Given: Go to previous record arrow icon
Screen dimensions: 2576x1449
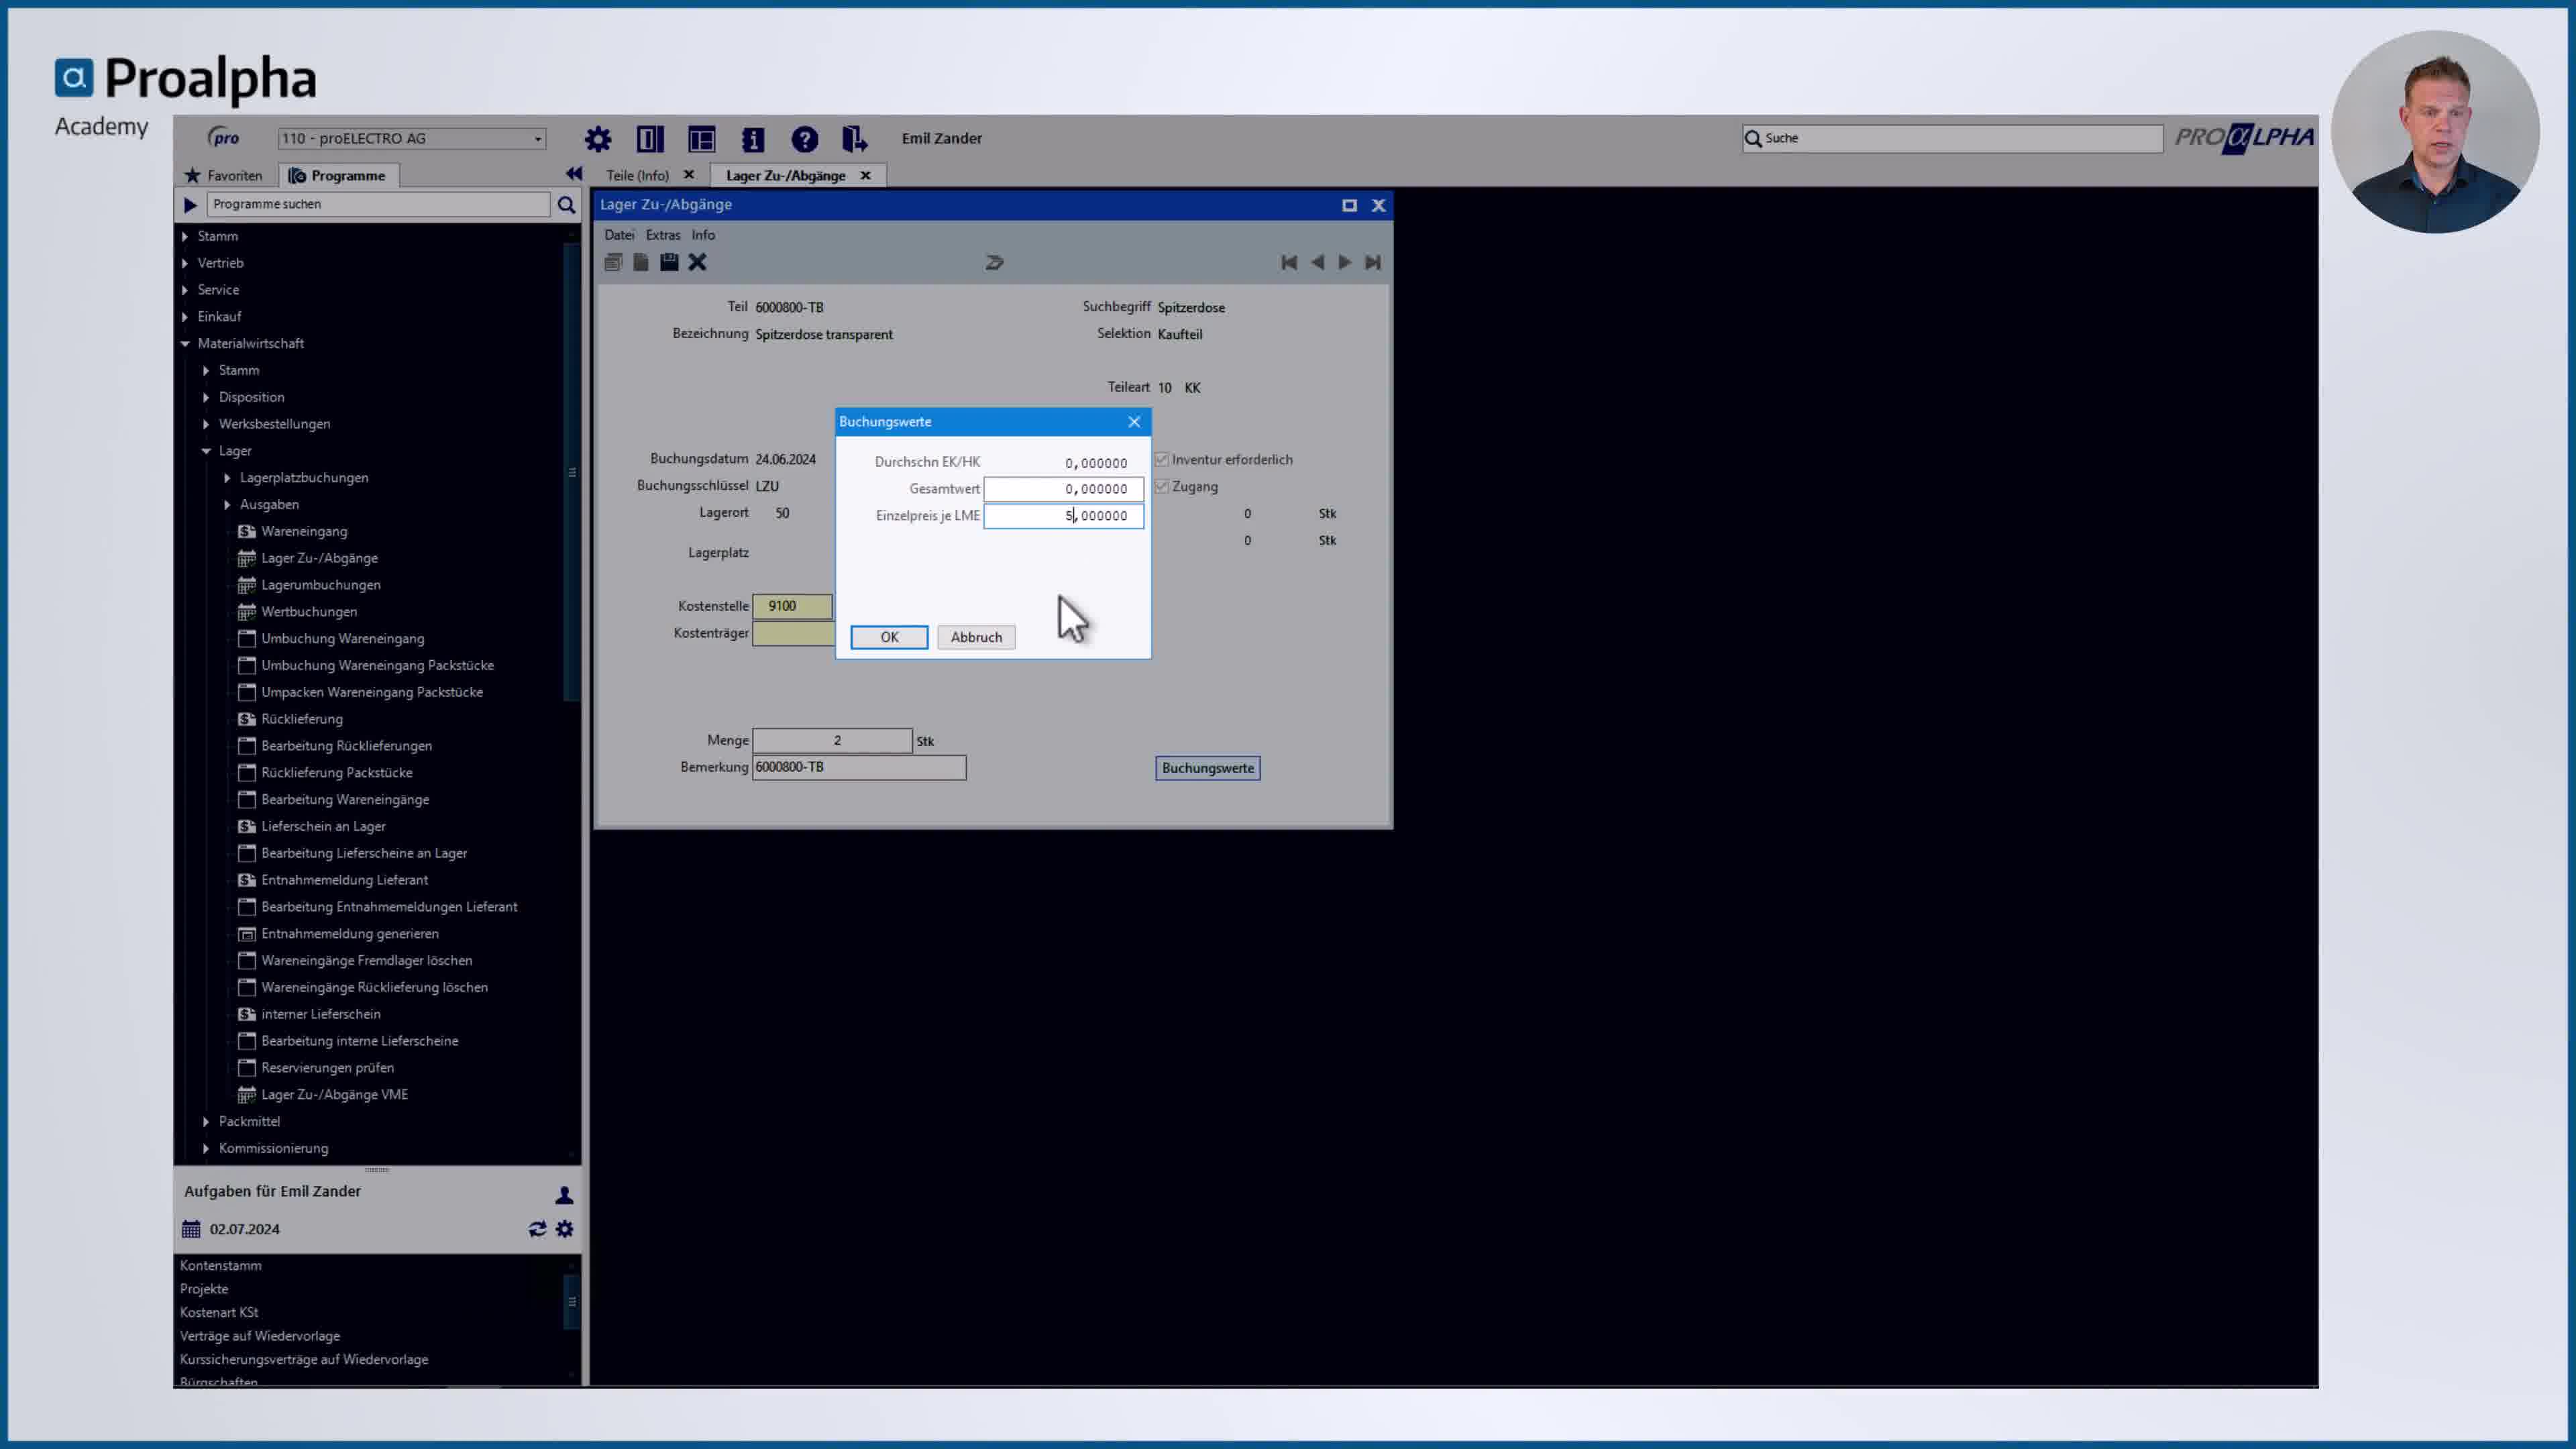Looking at the screenshot, I should (x=1317, y=262).
